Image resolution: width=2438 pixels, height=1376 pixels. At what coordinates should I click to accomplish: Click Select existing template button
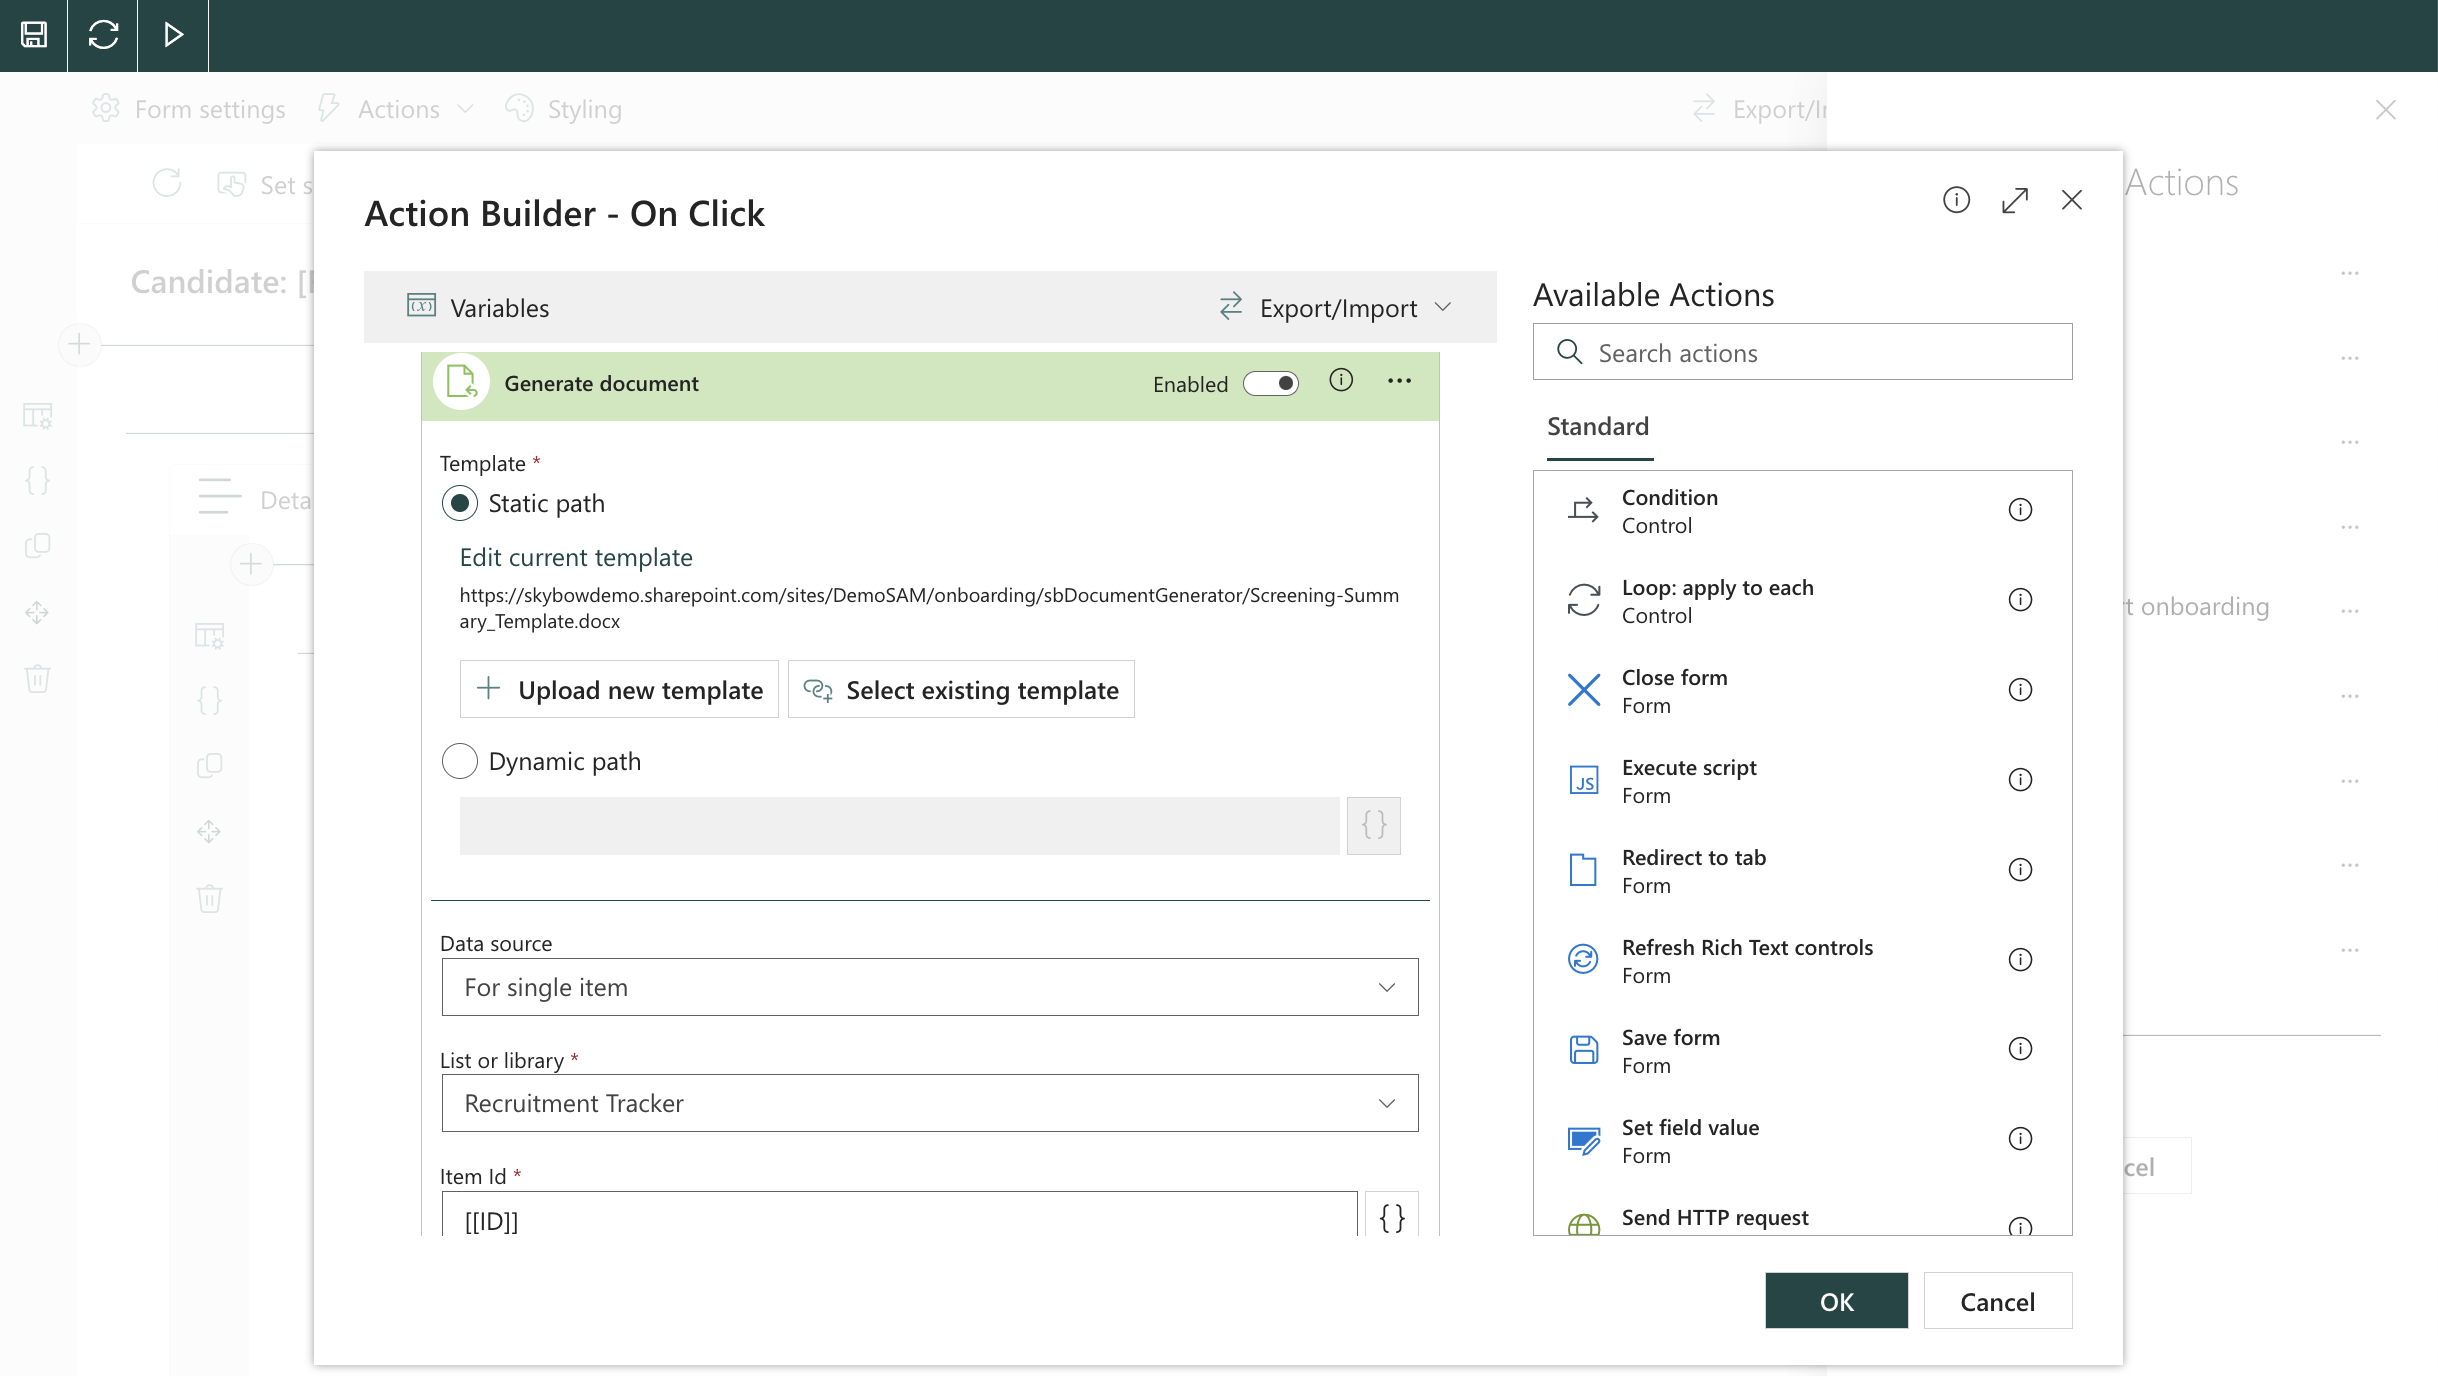(x=961, y=689)
